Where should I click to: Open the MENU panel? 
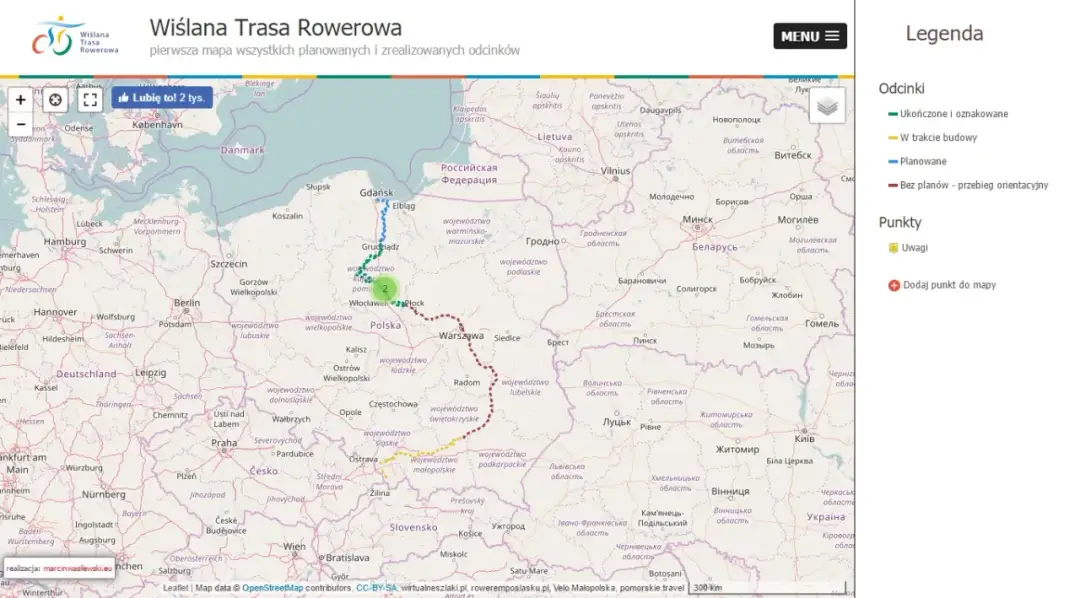[810, 35]
